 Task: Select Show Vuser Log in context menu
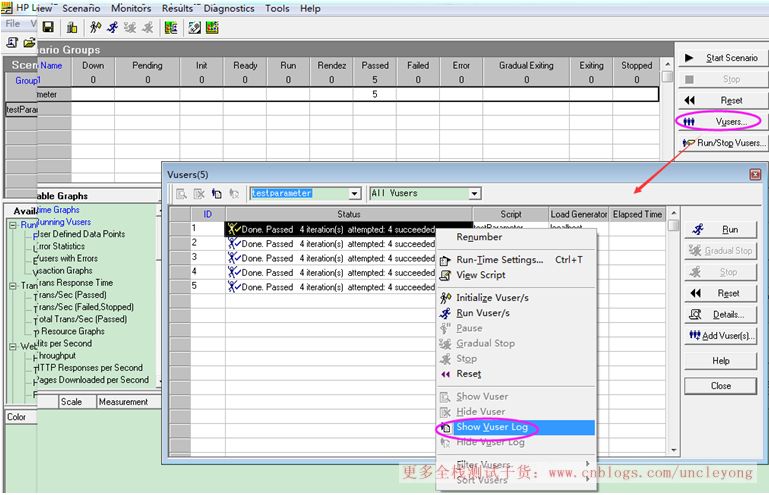(x=516, y=427)
